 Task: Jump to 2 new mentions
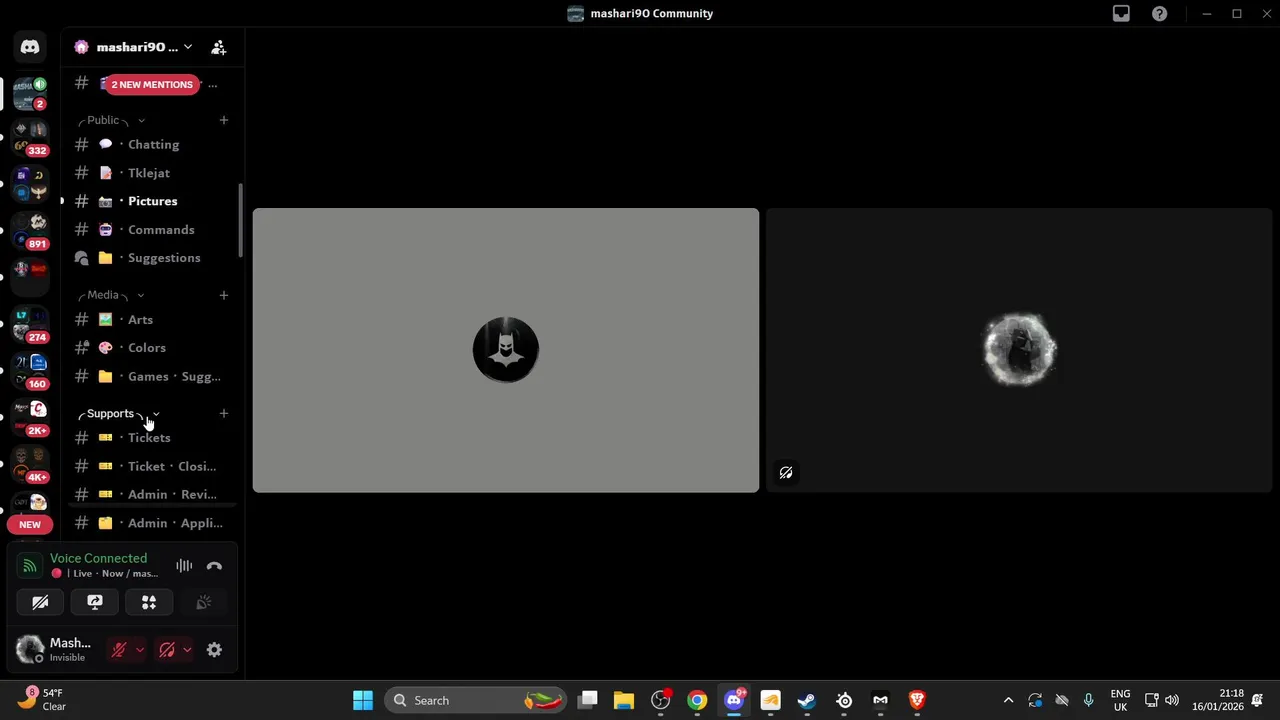[152, 84]
